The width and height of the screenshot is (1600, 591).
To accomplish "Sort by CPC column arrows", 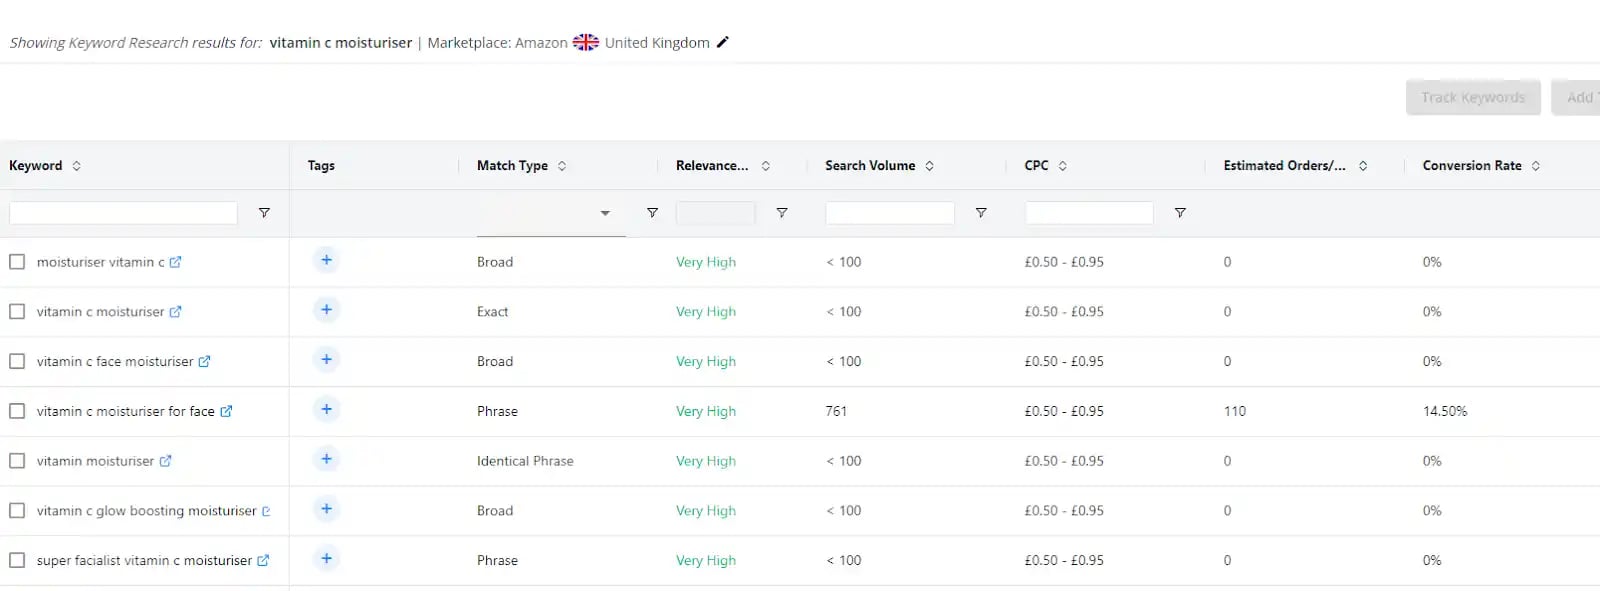I will (x=1063, y=166).
